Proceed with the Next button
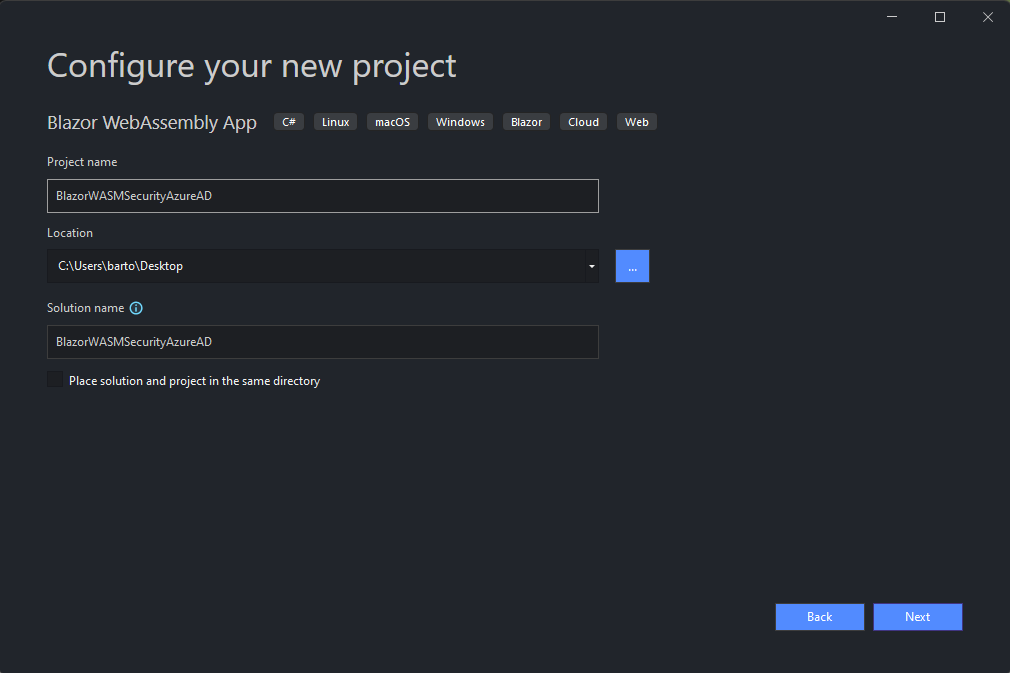 point(917,617)
